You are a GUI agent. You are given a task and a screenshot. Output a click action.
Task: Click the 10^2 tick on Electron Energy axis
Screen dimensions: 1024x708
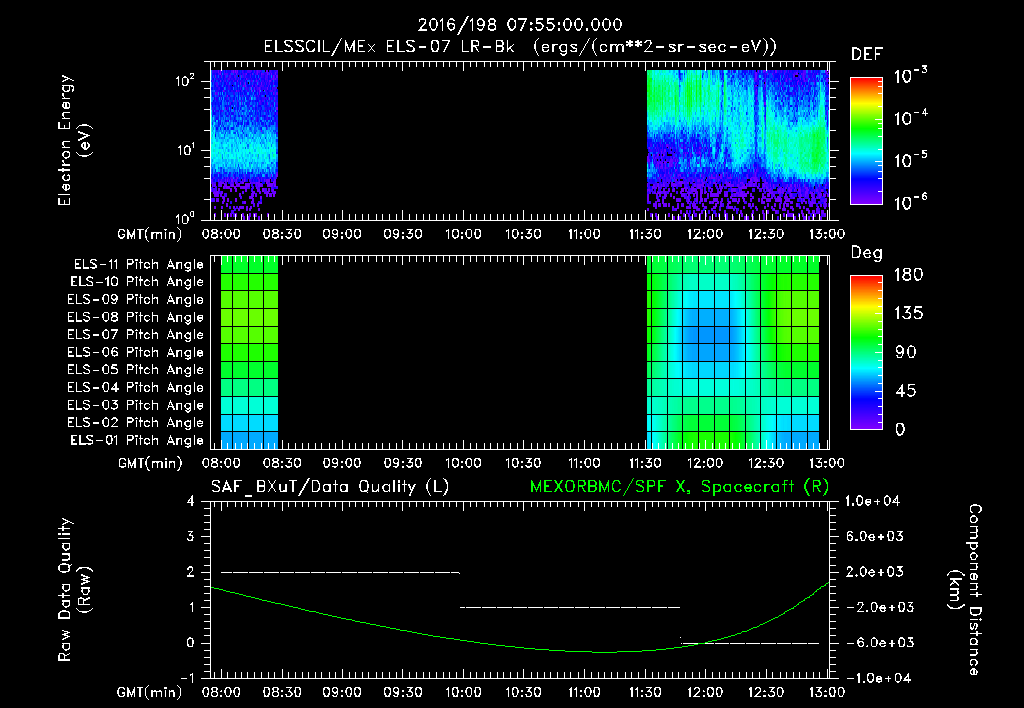click(x=185, y=81)
